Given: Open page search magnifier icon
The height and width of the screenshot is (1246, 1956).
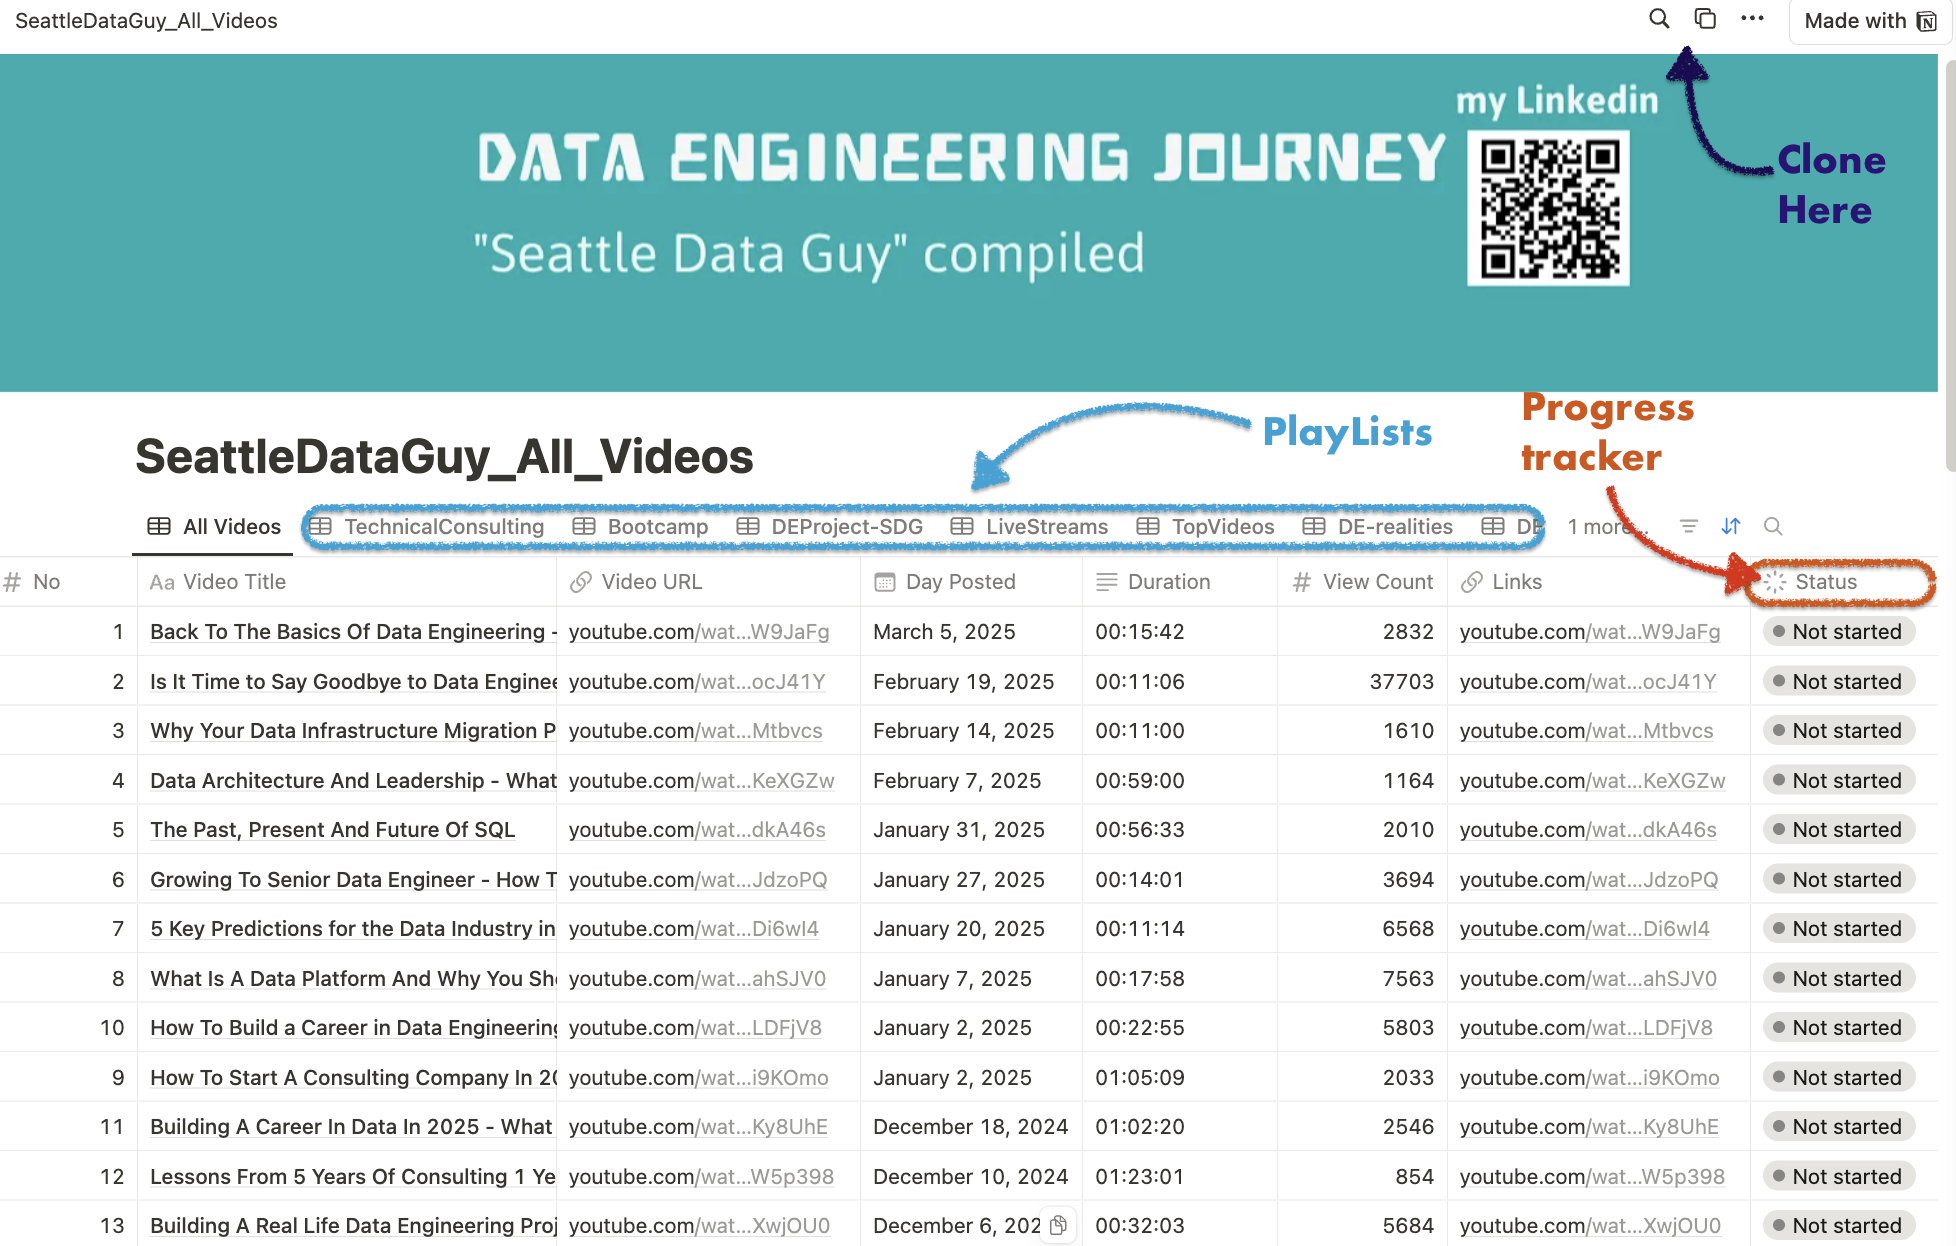Looking at the screenshot, I should coord(1659,19).
